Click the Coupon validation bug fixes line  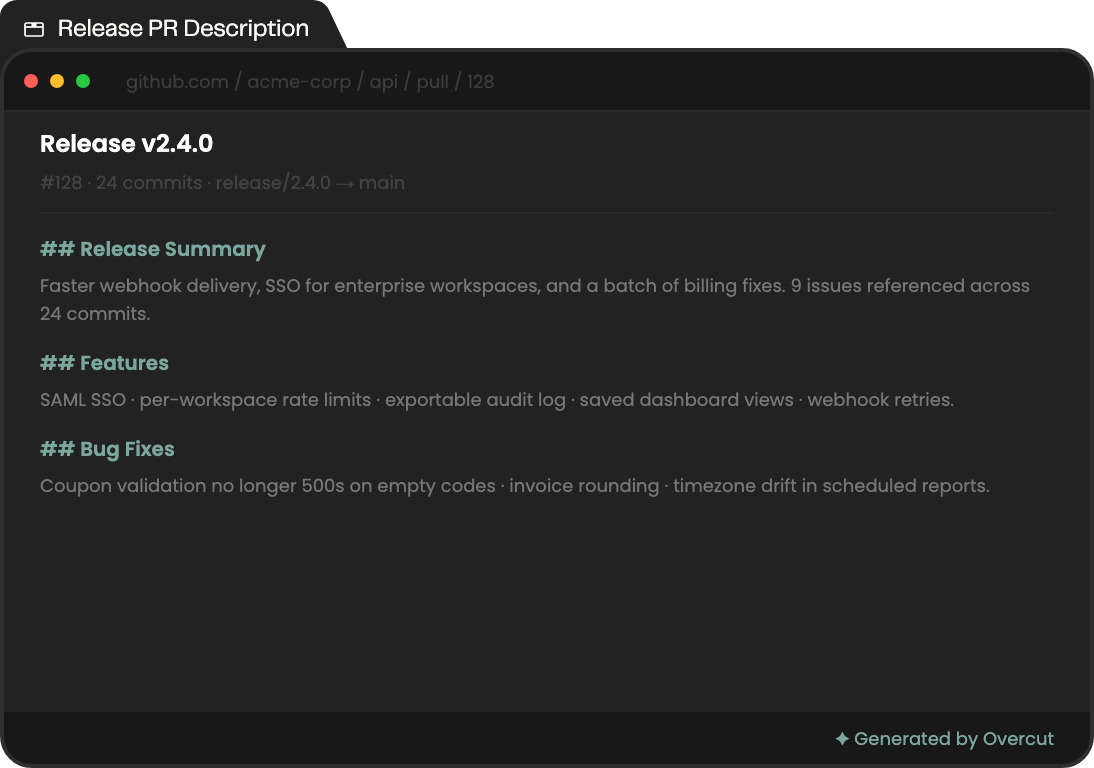[x=515, y=486]
